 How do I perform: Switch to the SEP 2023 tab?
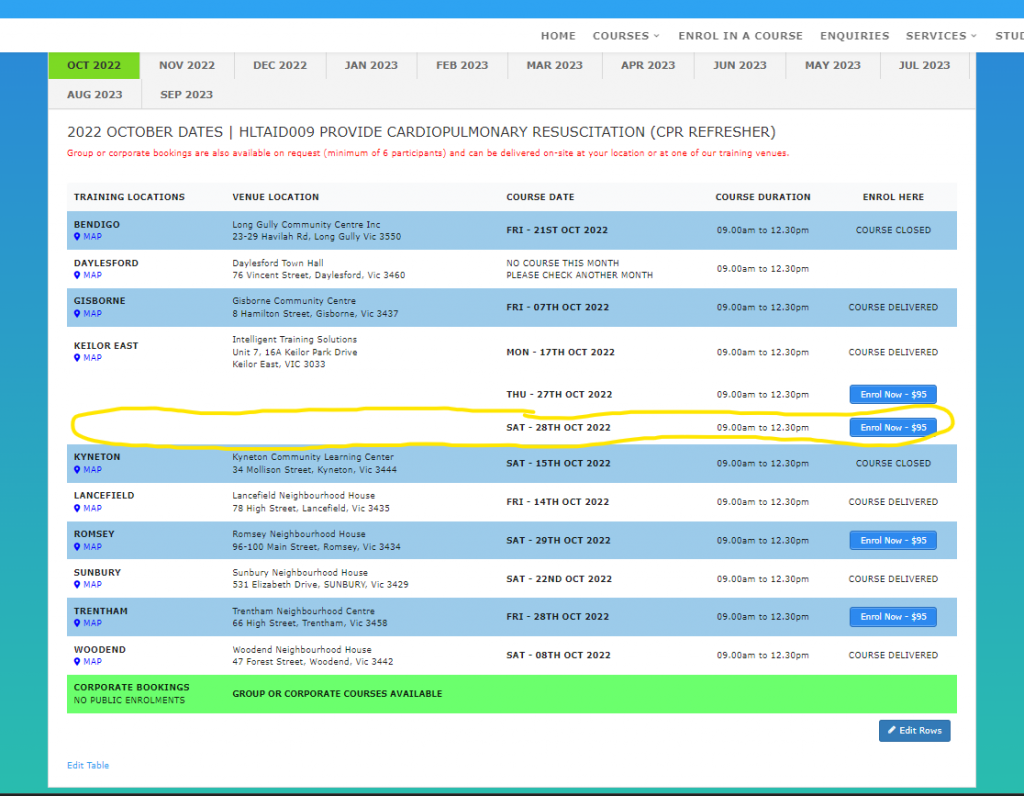[x=187, y=95]
